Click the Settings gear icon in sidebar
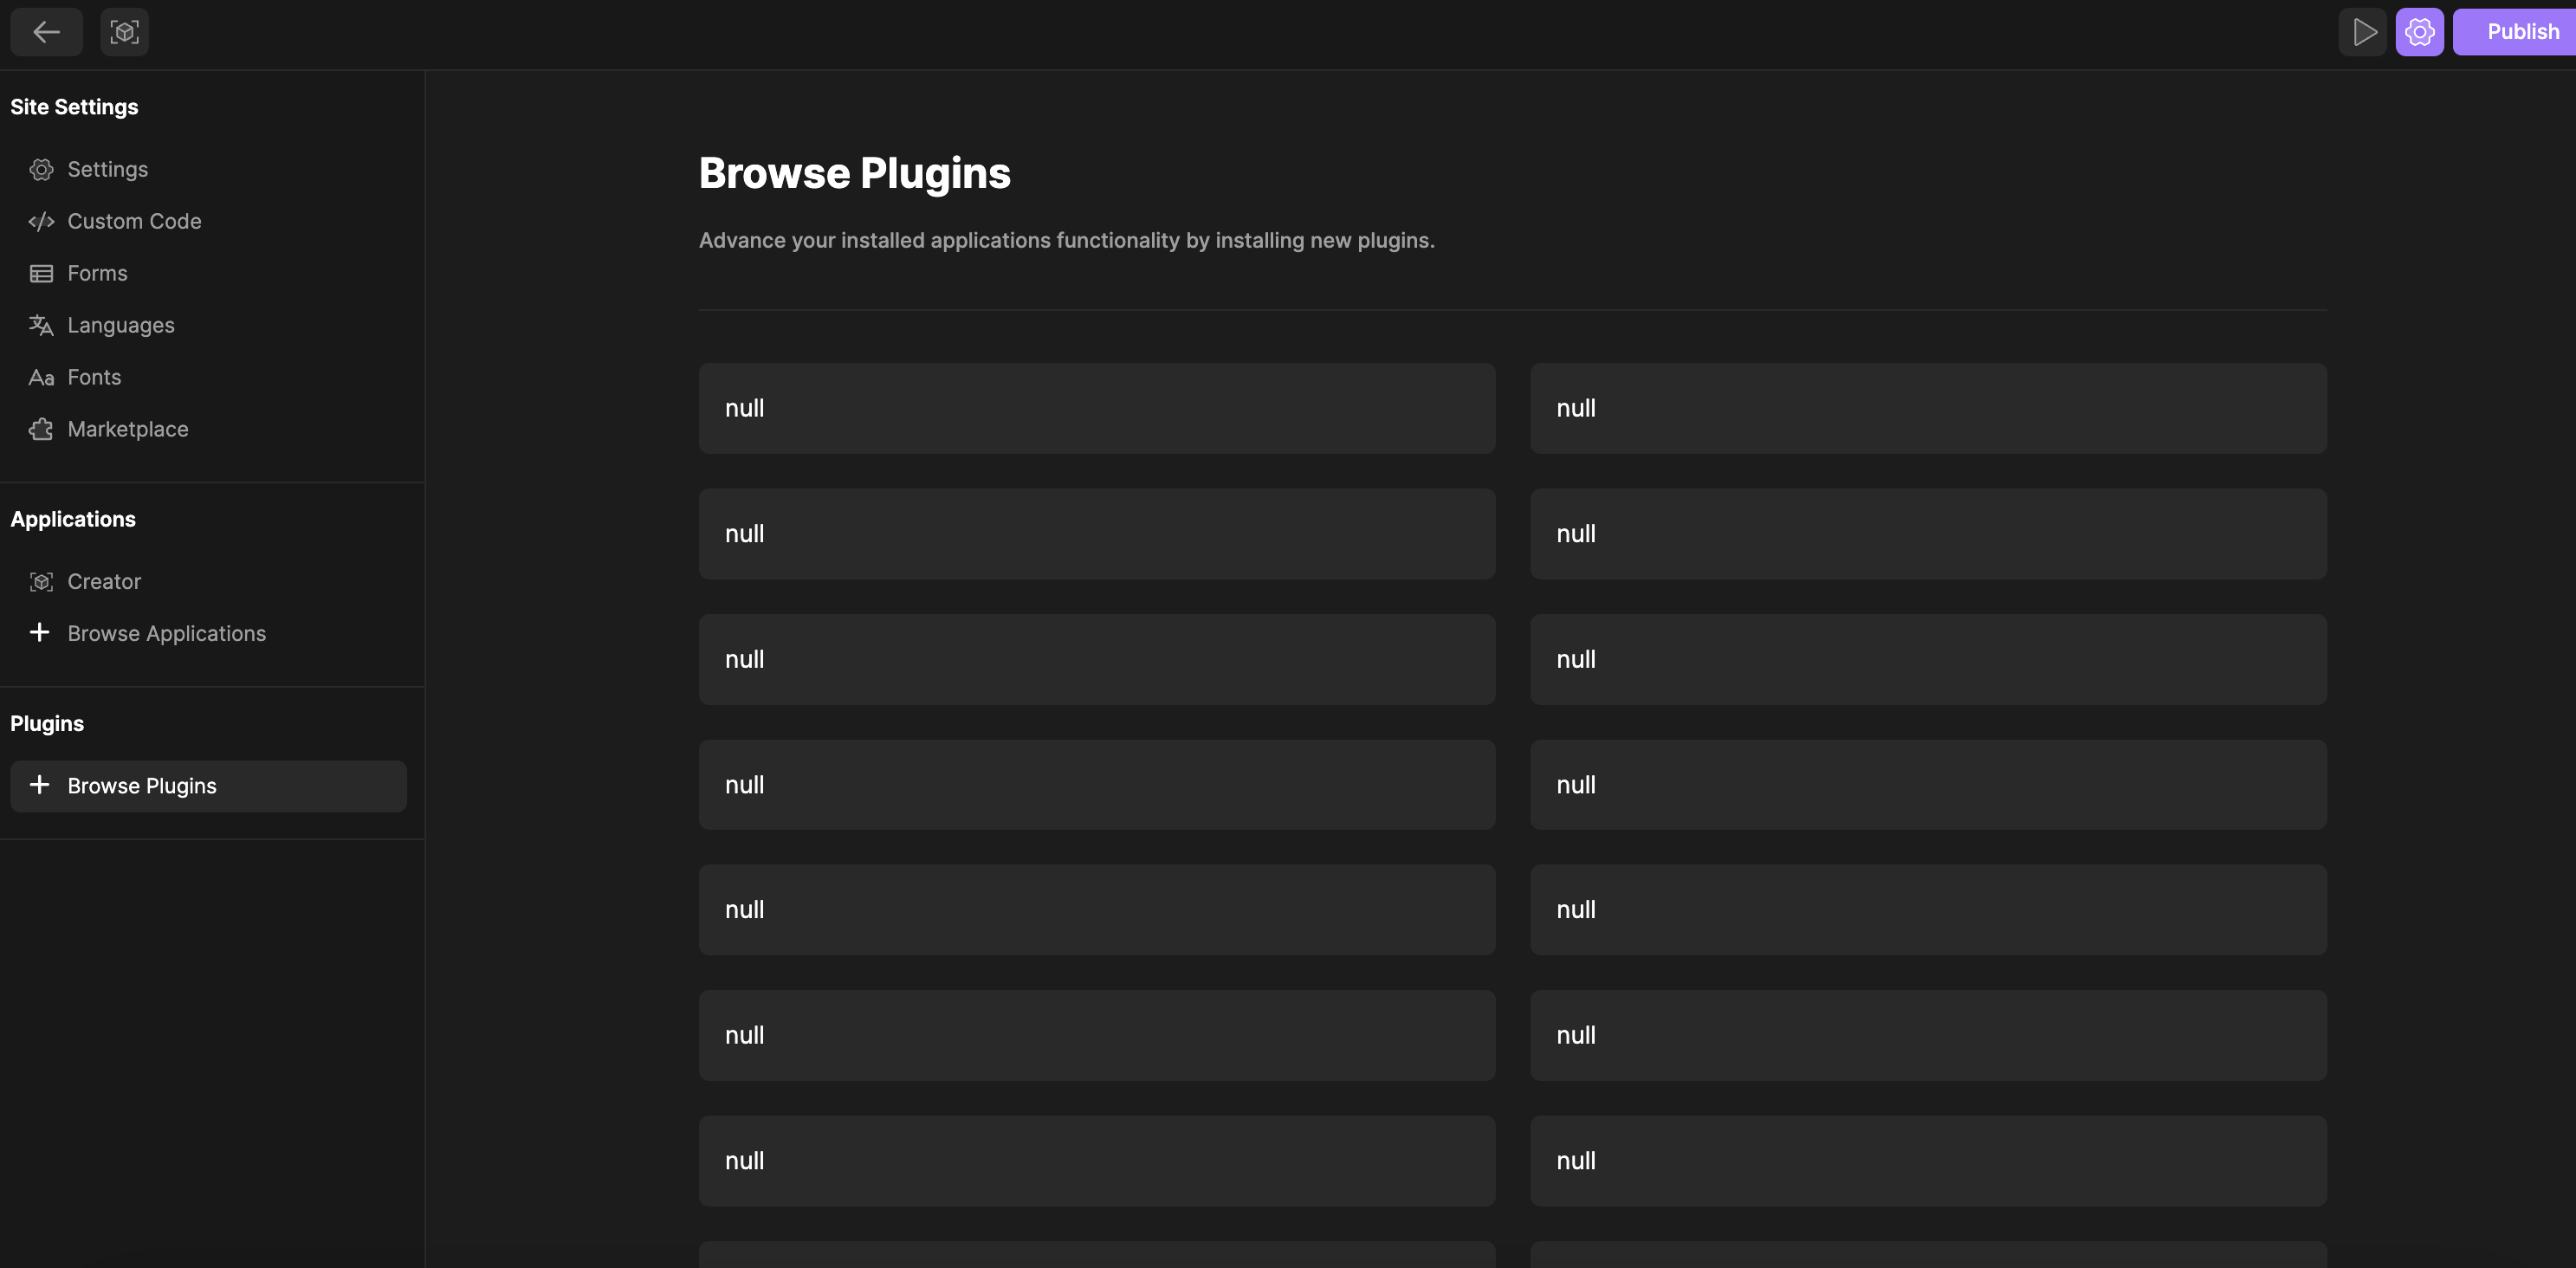 [x=41, y=170]
